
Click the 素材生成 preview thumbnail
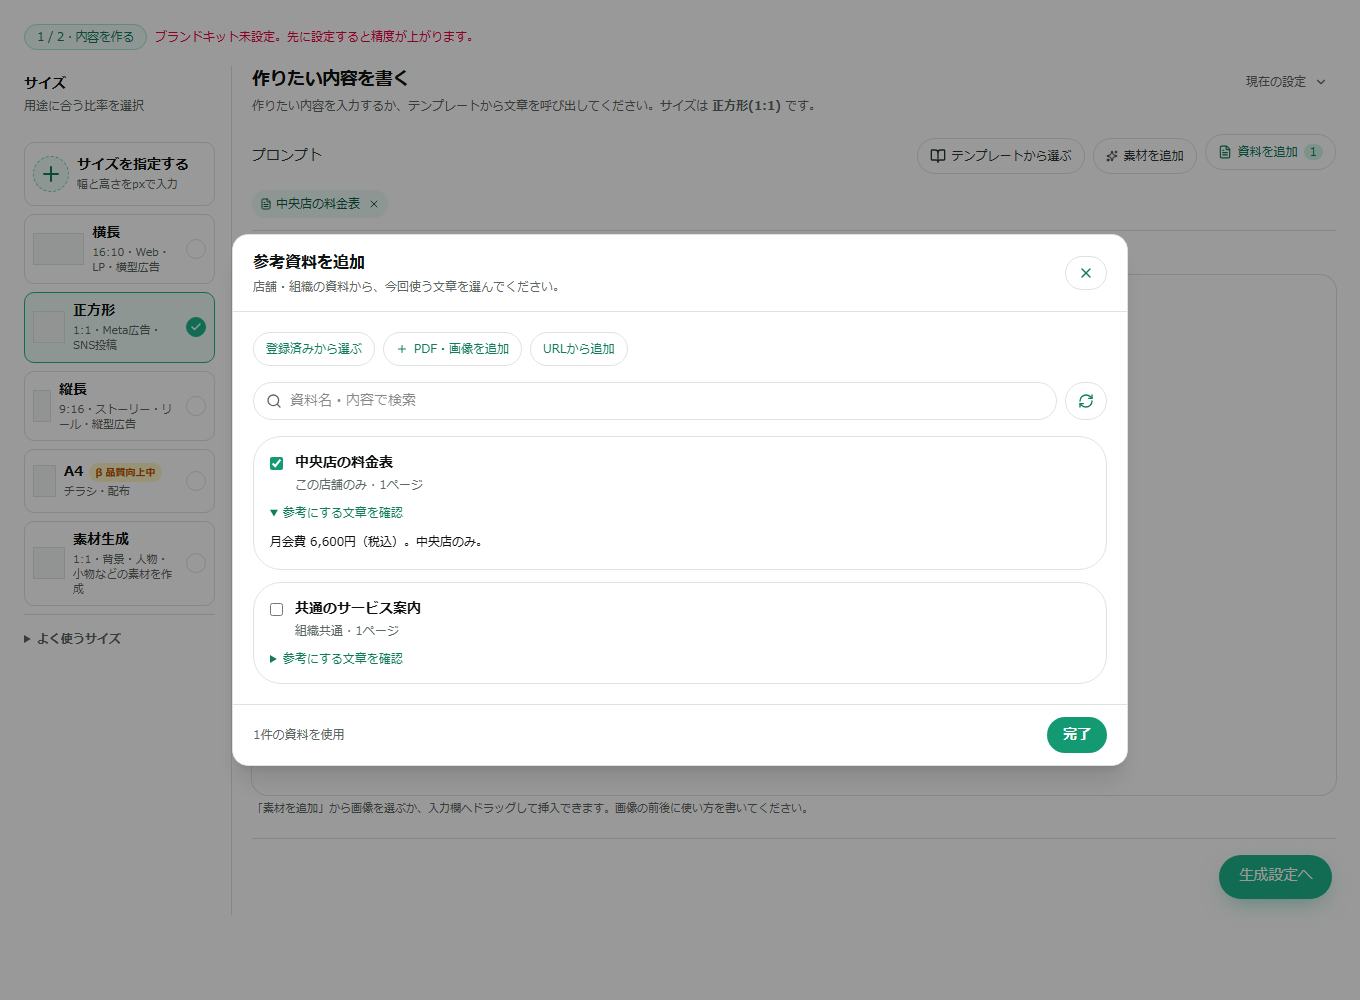49,563
